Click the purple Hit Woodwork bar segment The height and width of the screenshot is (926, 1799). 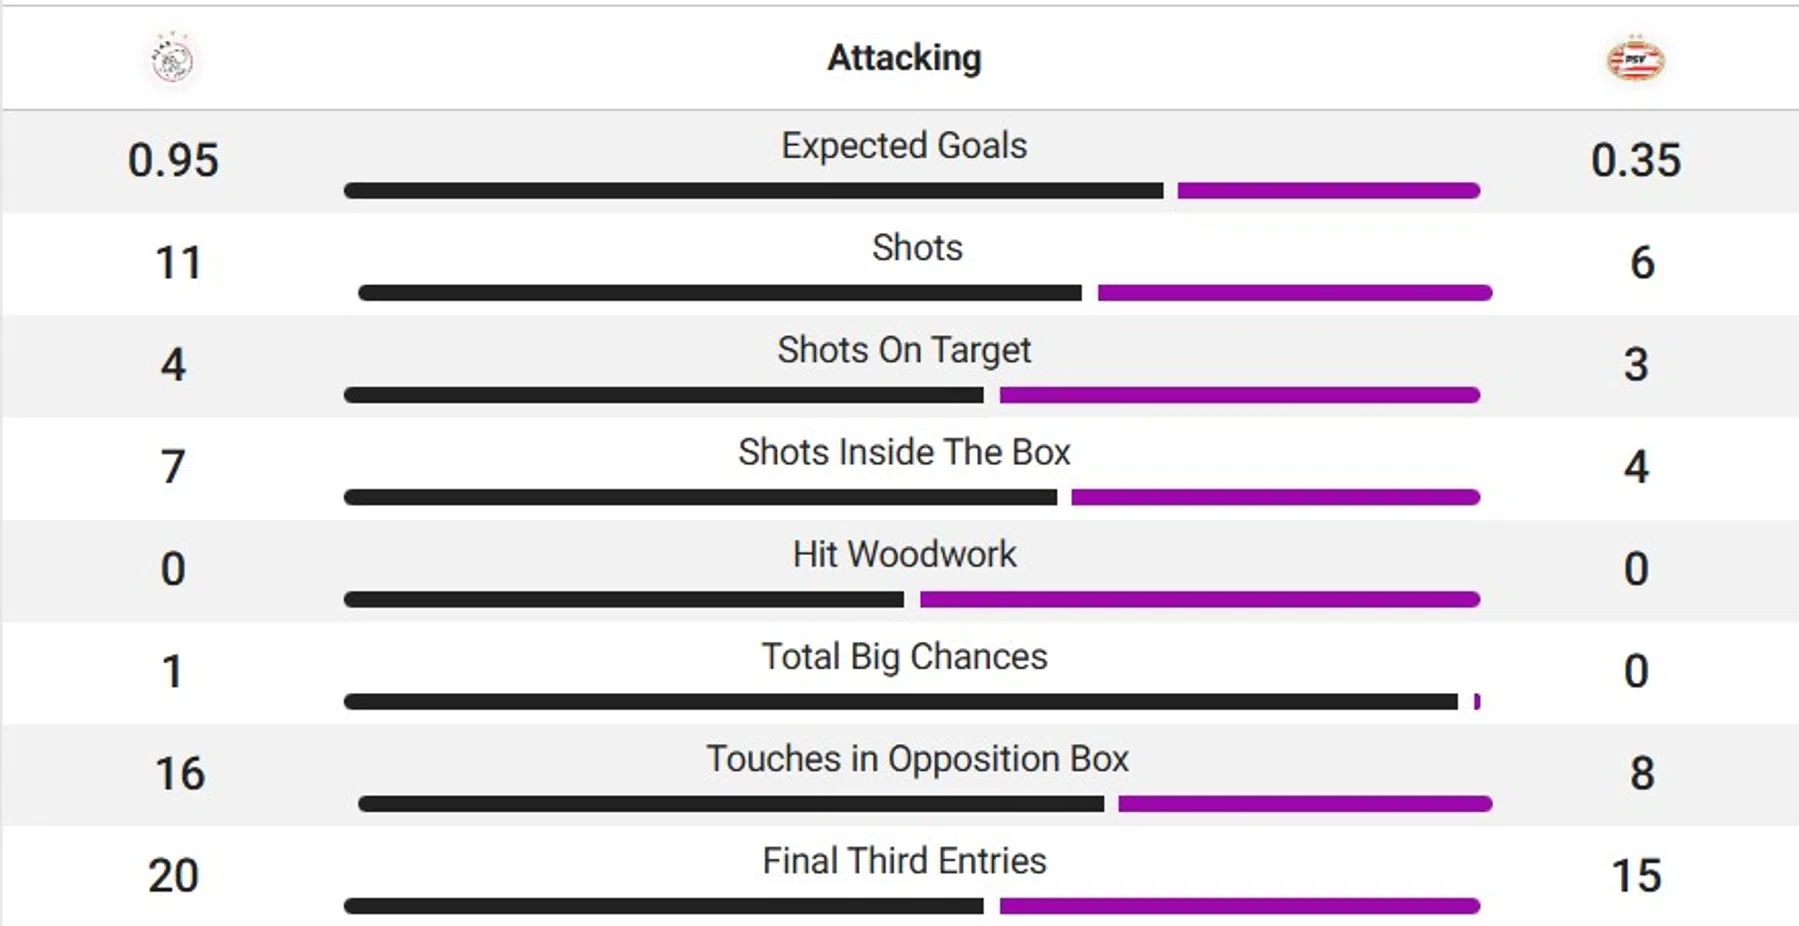[1199, 600]
